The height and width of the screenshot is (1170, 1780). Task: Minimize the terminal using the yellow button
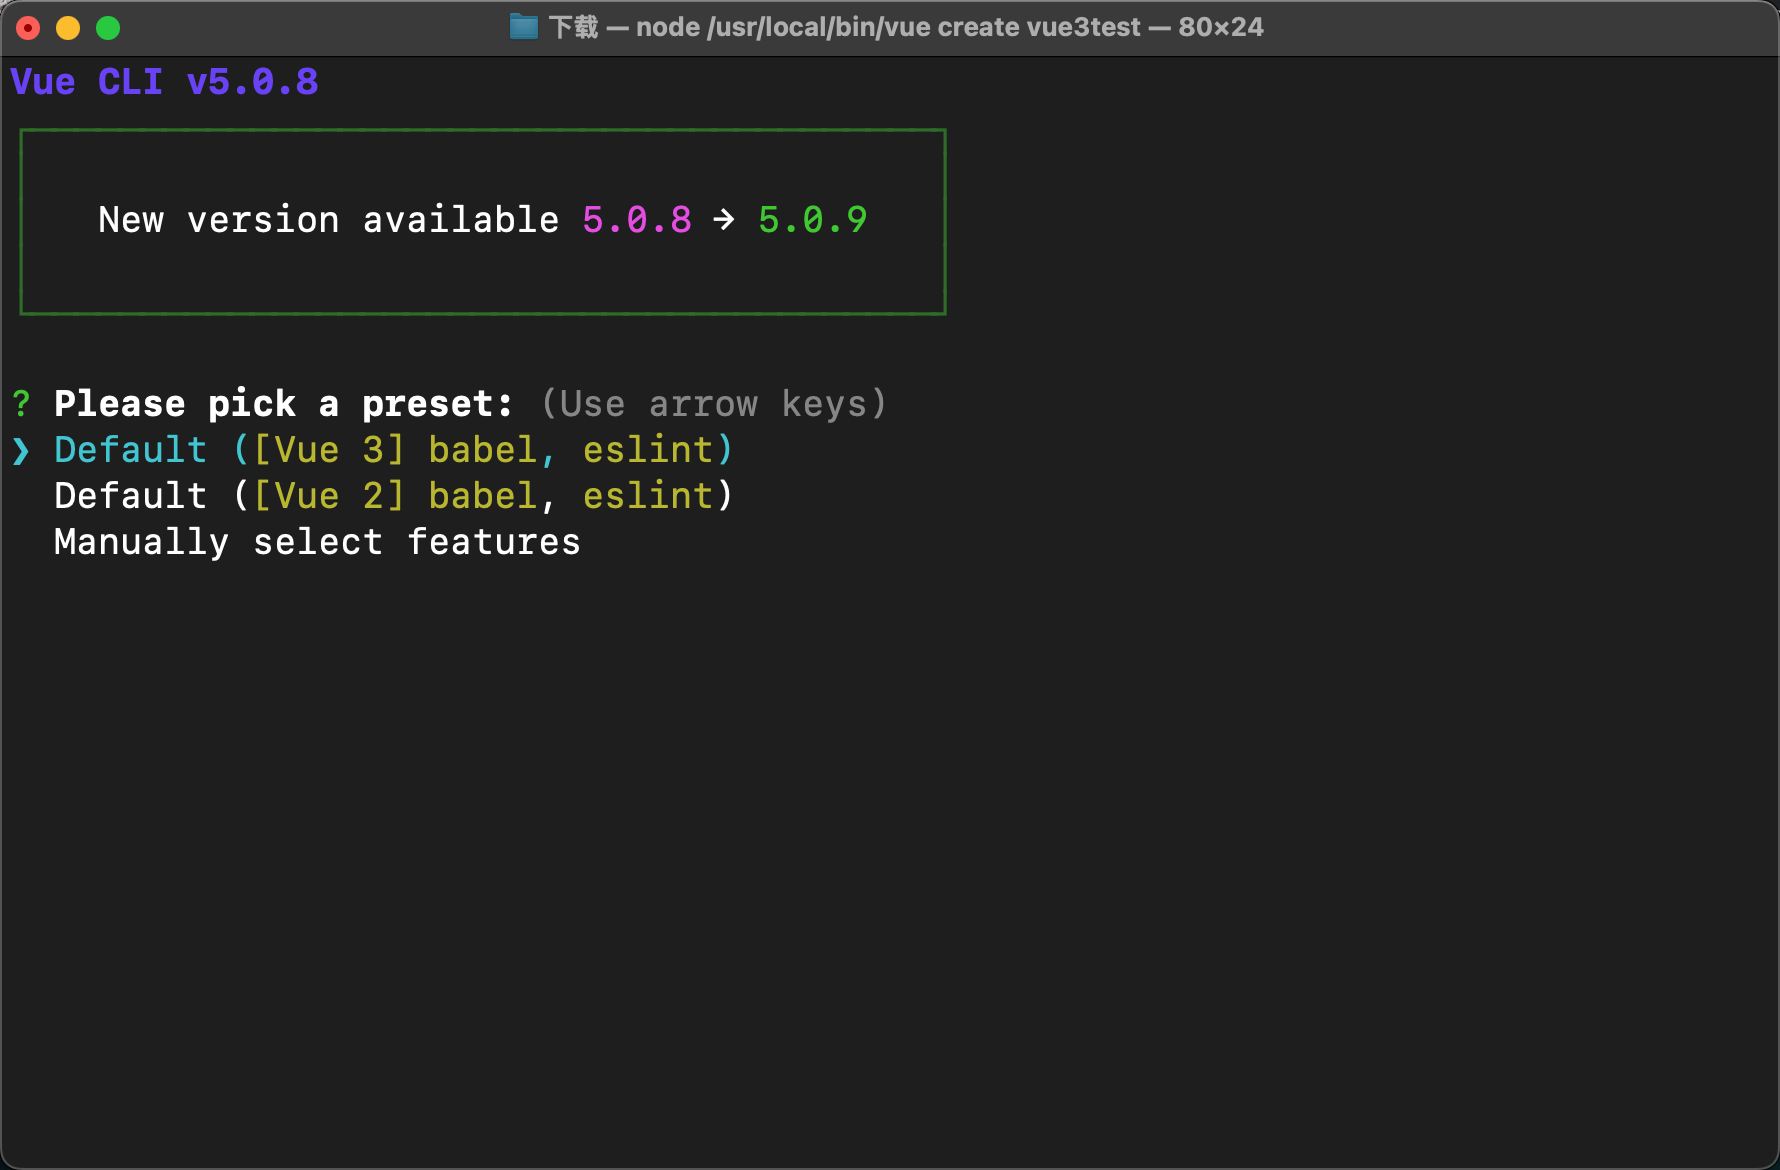coord(68,28)
